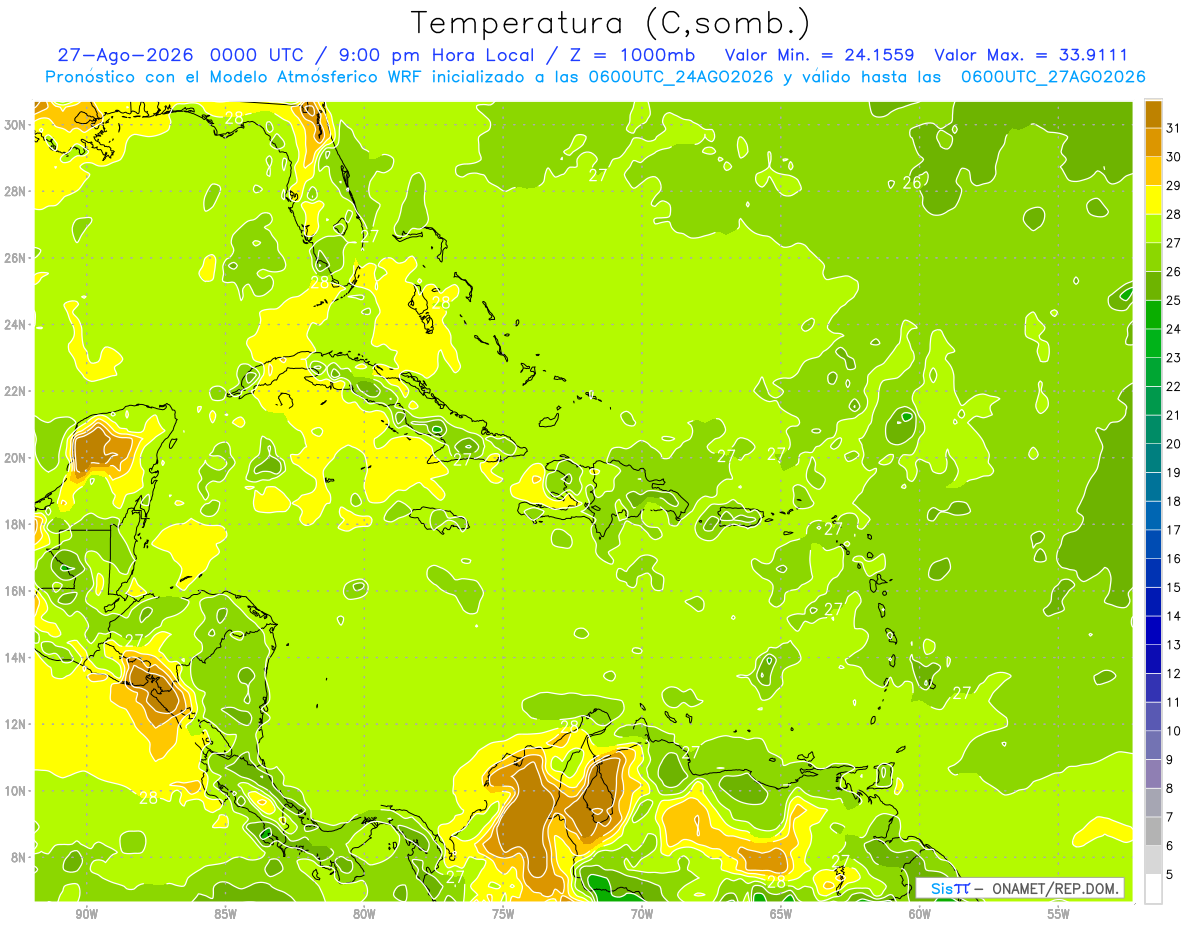Click the "10N" latitude label

click(x=16, y=790)
